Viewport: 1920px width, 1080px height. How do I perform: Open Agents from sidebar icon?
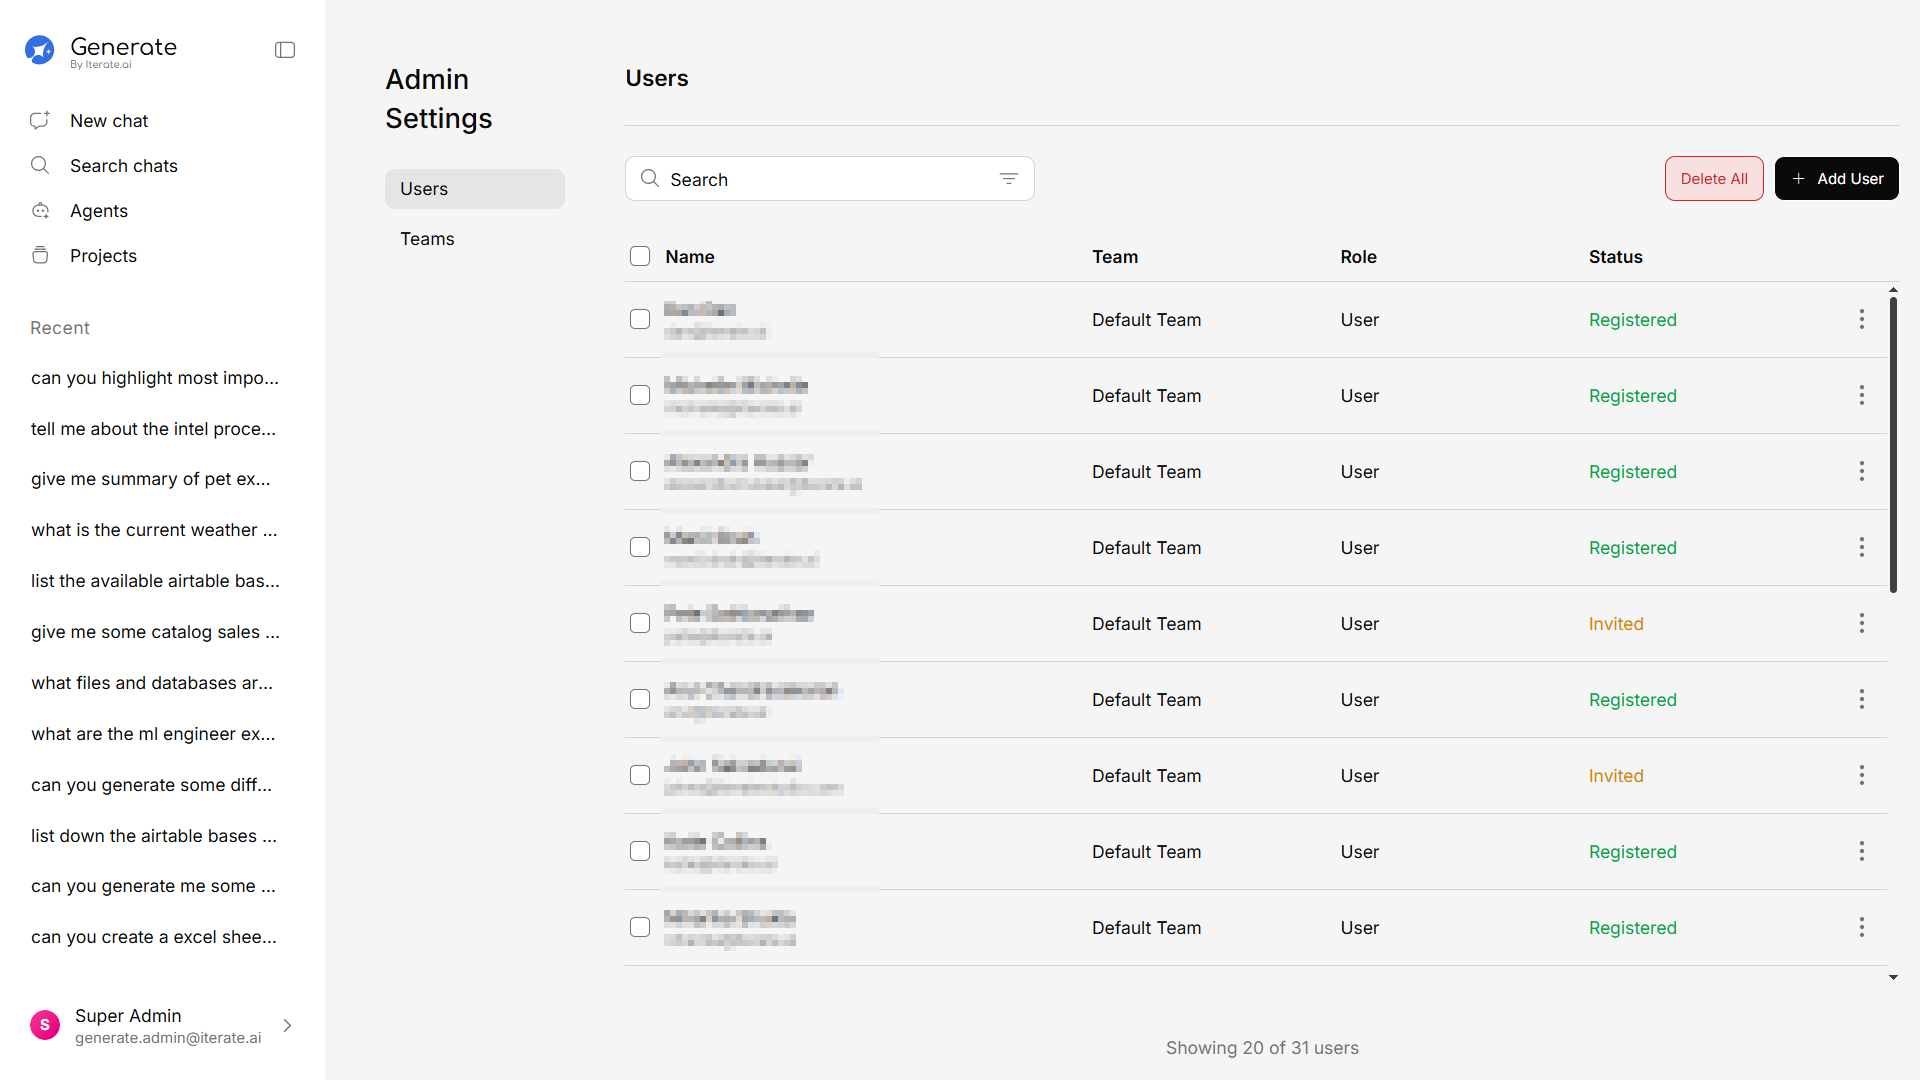(40, 210)
